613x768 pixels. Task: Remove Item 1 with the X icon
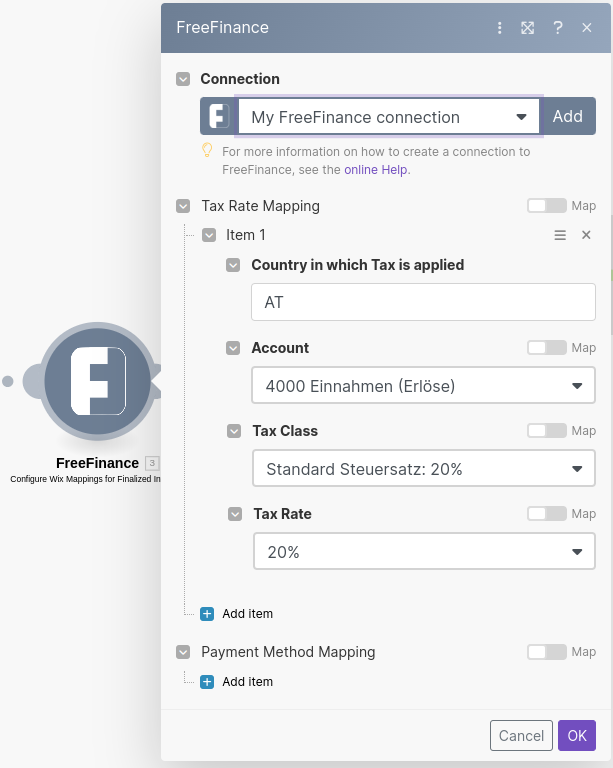(x=587, y=235)
